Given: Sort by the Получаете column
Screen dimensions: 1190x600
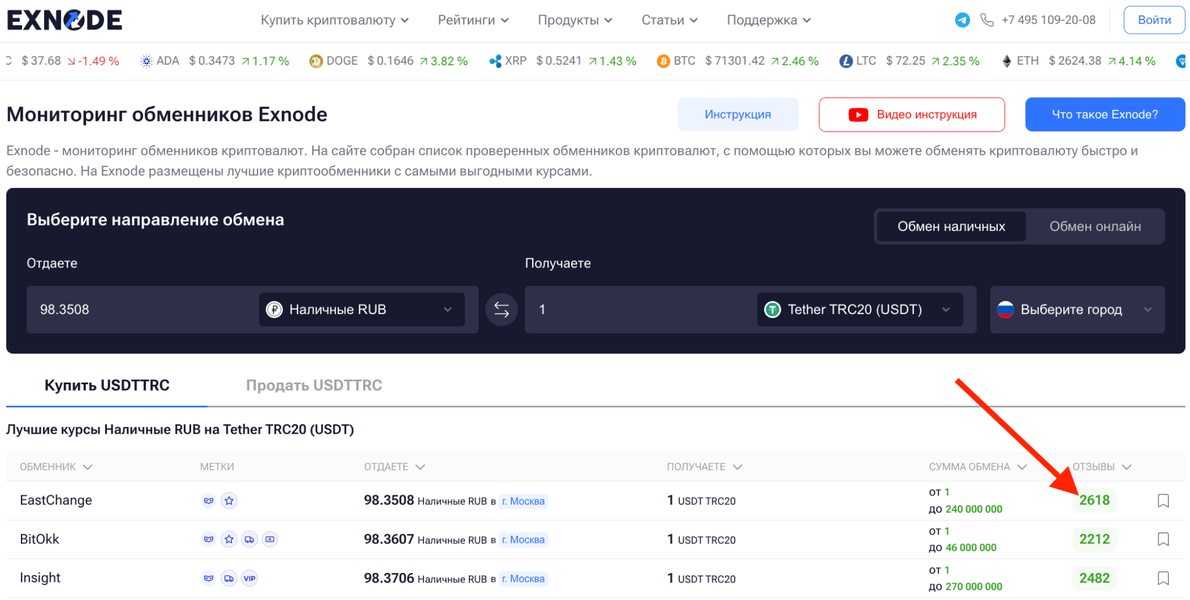Looking at the screenshot, I should point(704,466).
